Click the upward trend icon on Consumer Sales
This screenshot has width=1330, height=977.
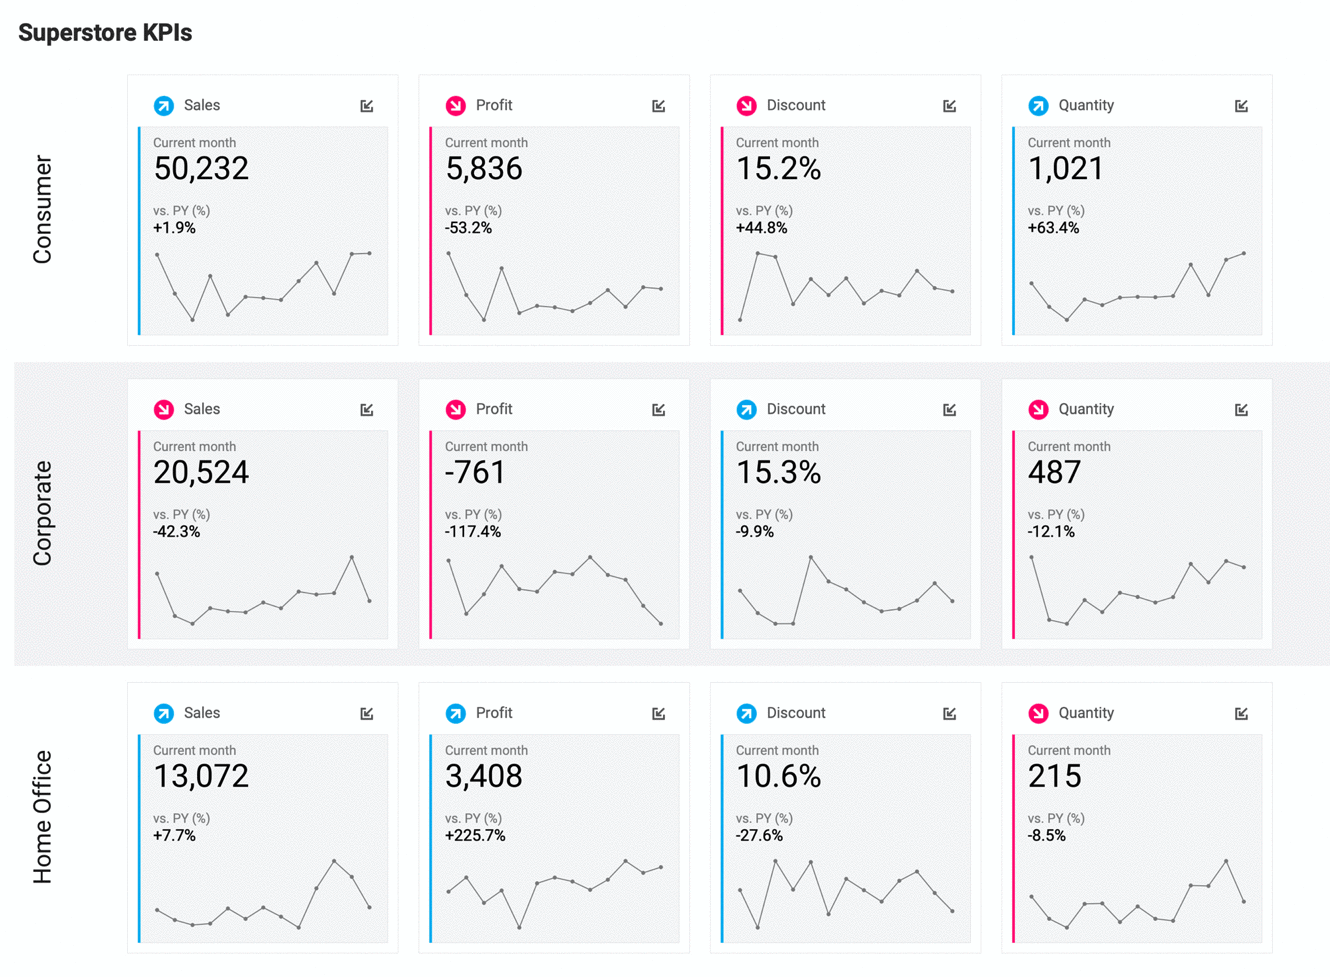coord(164,105)
